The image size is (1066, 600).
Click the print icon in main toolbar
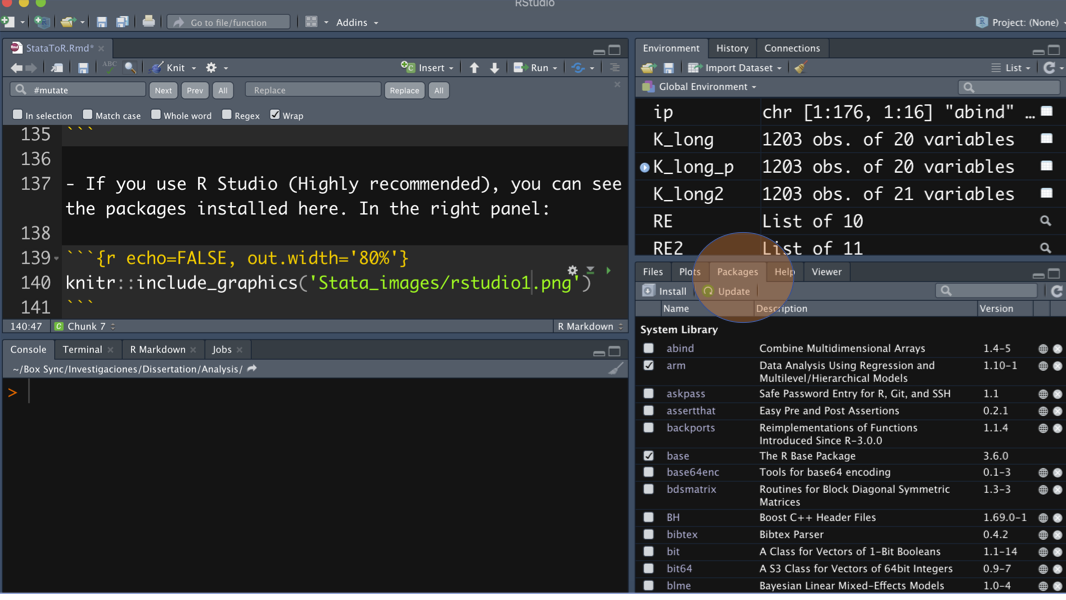click(148, 22)
